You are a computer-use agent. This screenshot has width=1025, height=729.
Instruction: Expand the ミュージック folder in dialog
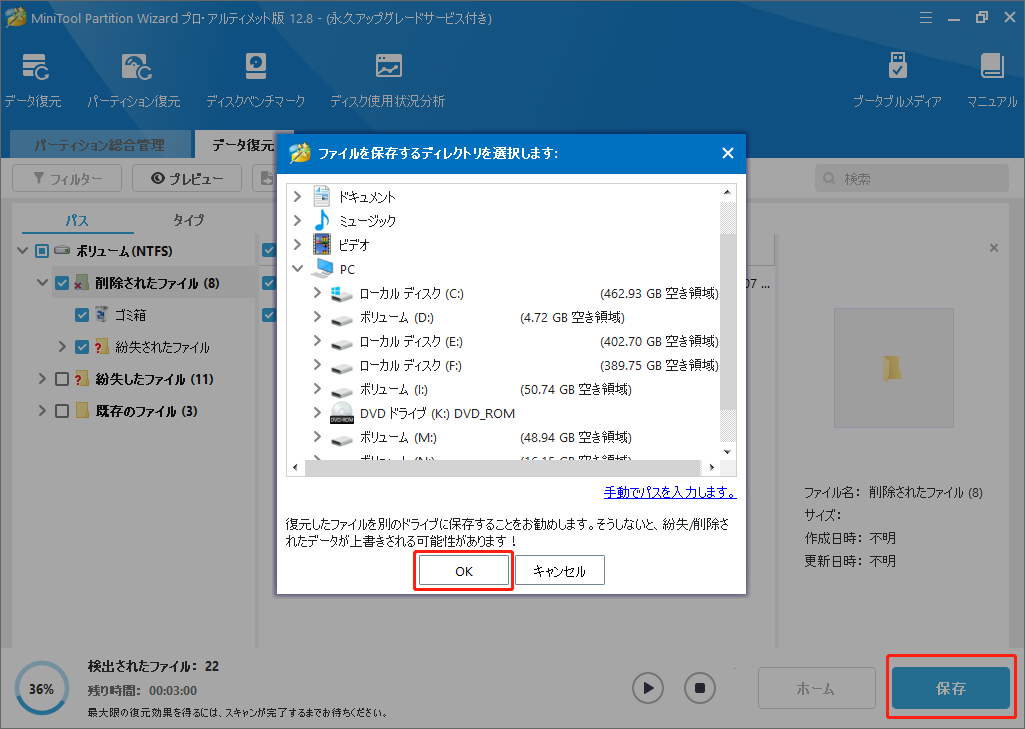pyautogui.click(x=297, y=220)
